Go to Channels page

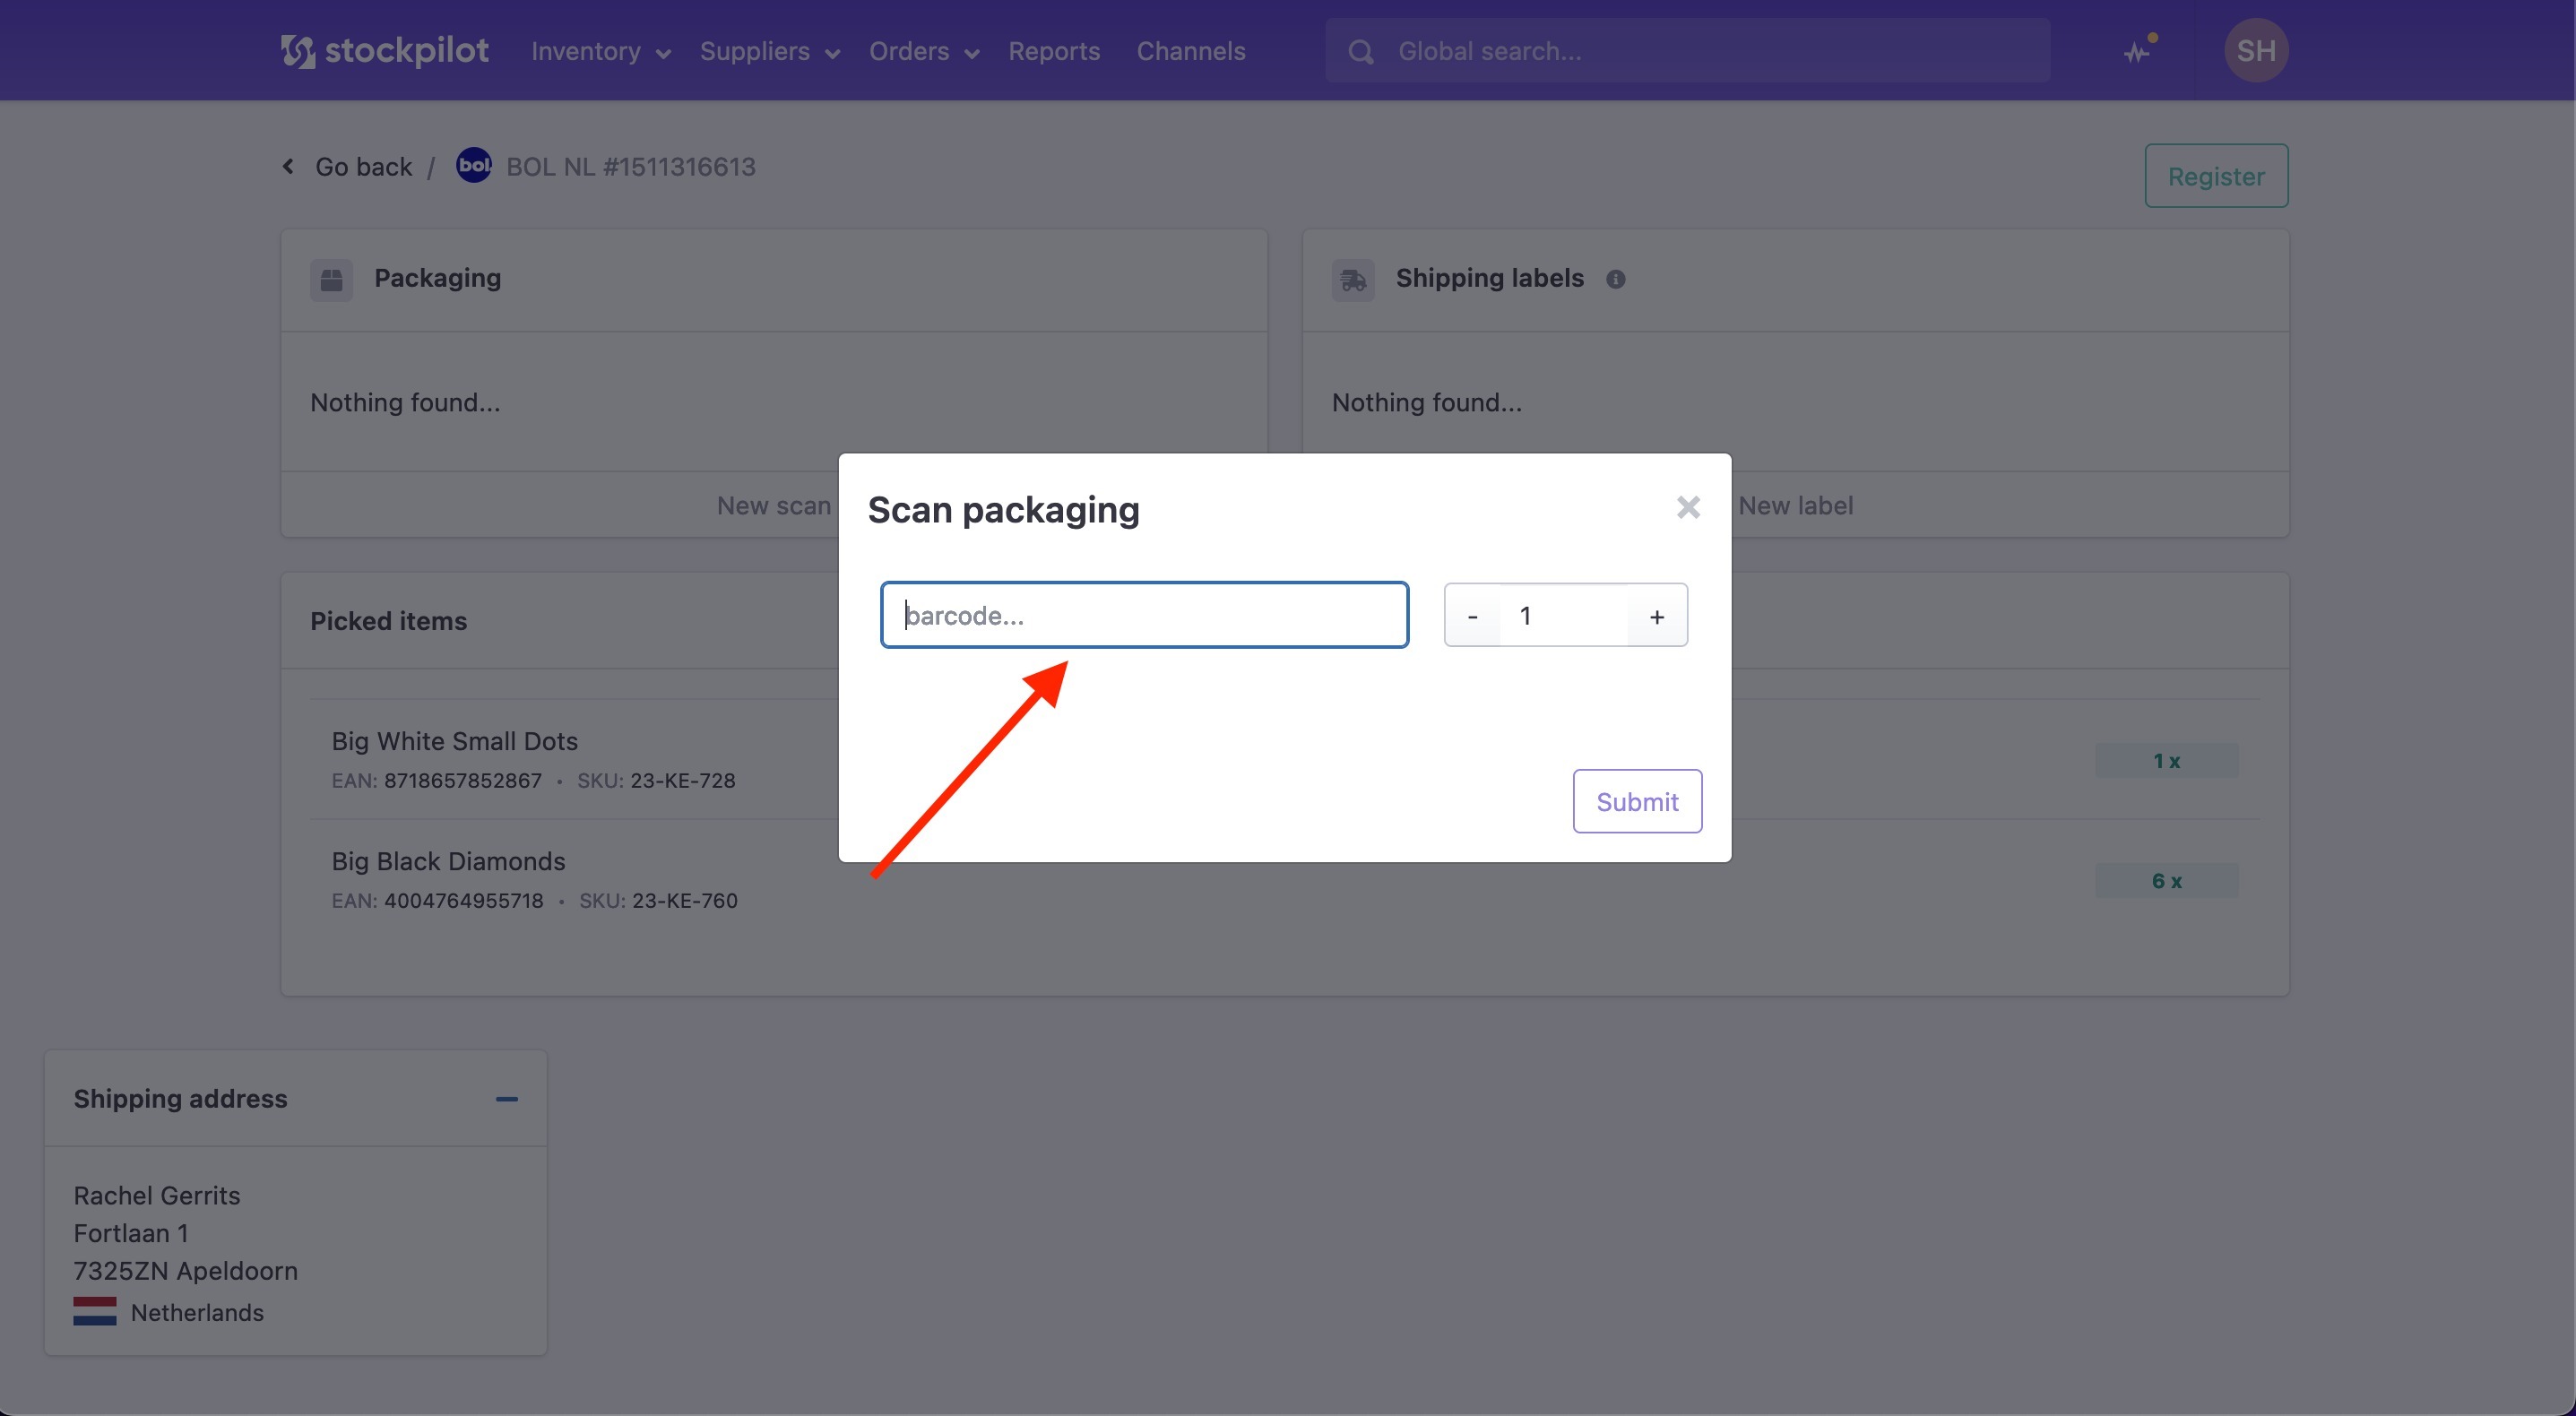coord(1191,51)
